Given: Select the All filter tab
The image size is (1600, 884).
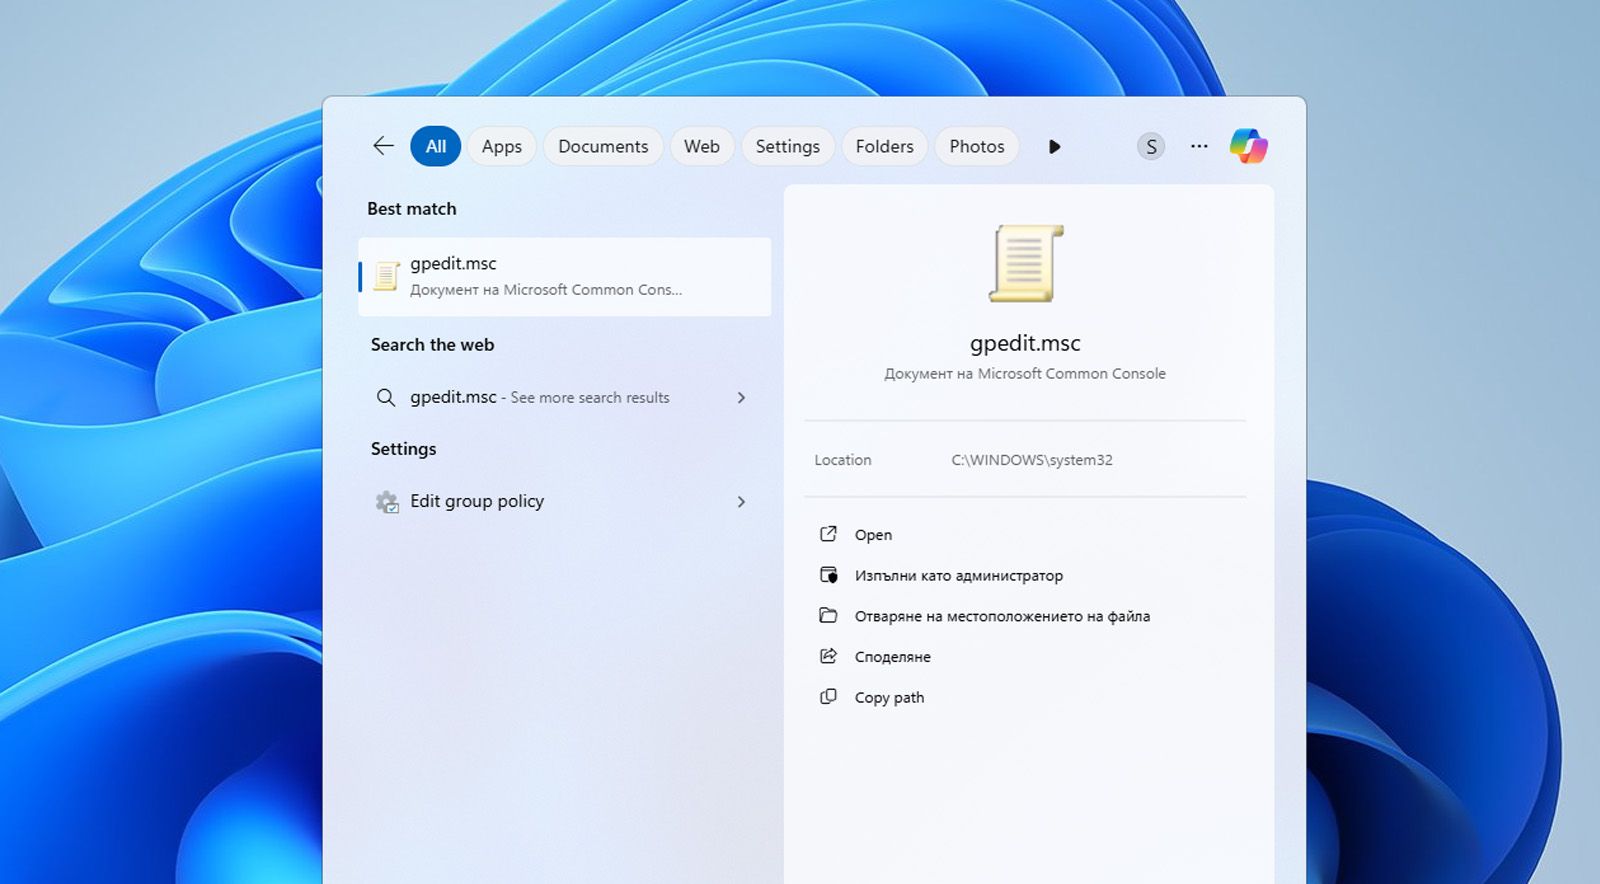Looking at the screenshot, I should click(436, 146).
